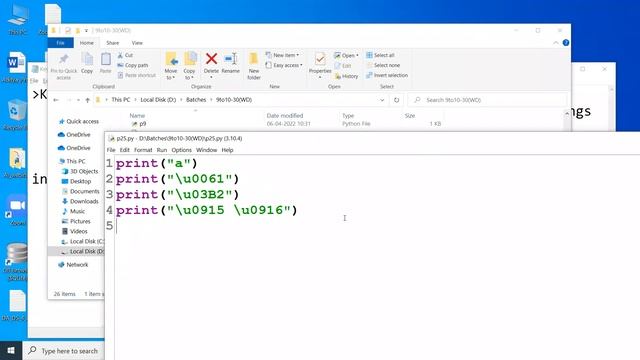The width and height of the screenshot is (640, 360).
Task: Select Music in navigation pane
Action: (x=73, y=211)
